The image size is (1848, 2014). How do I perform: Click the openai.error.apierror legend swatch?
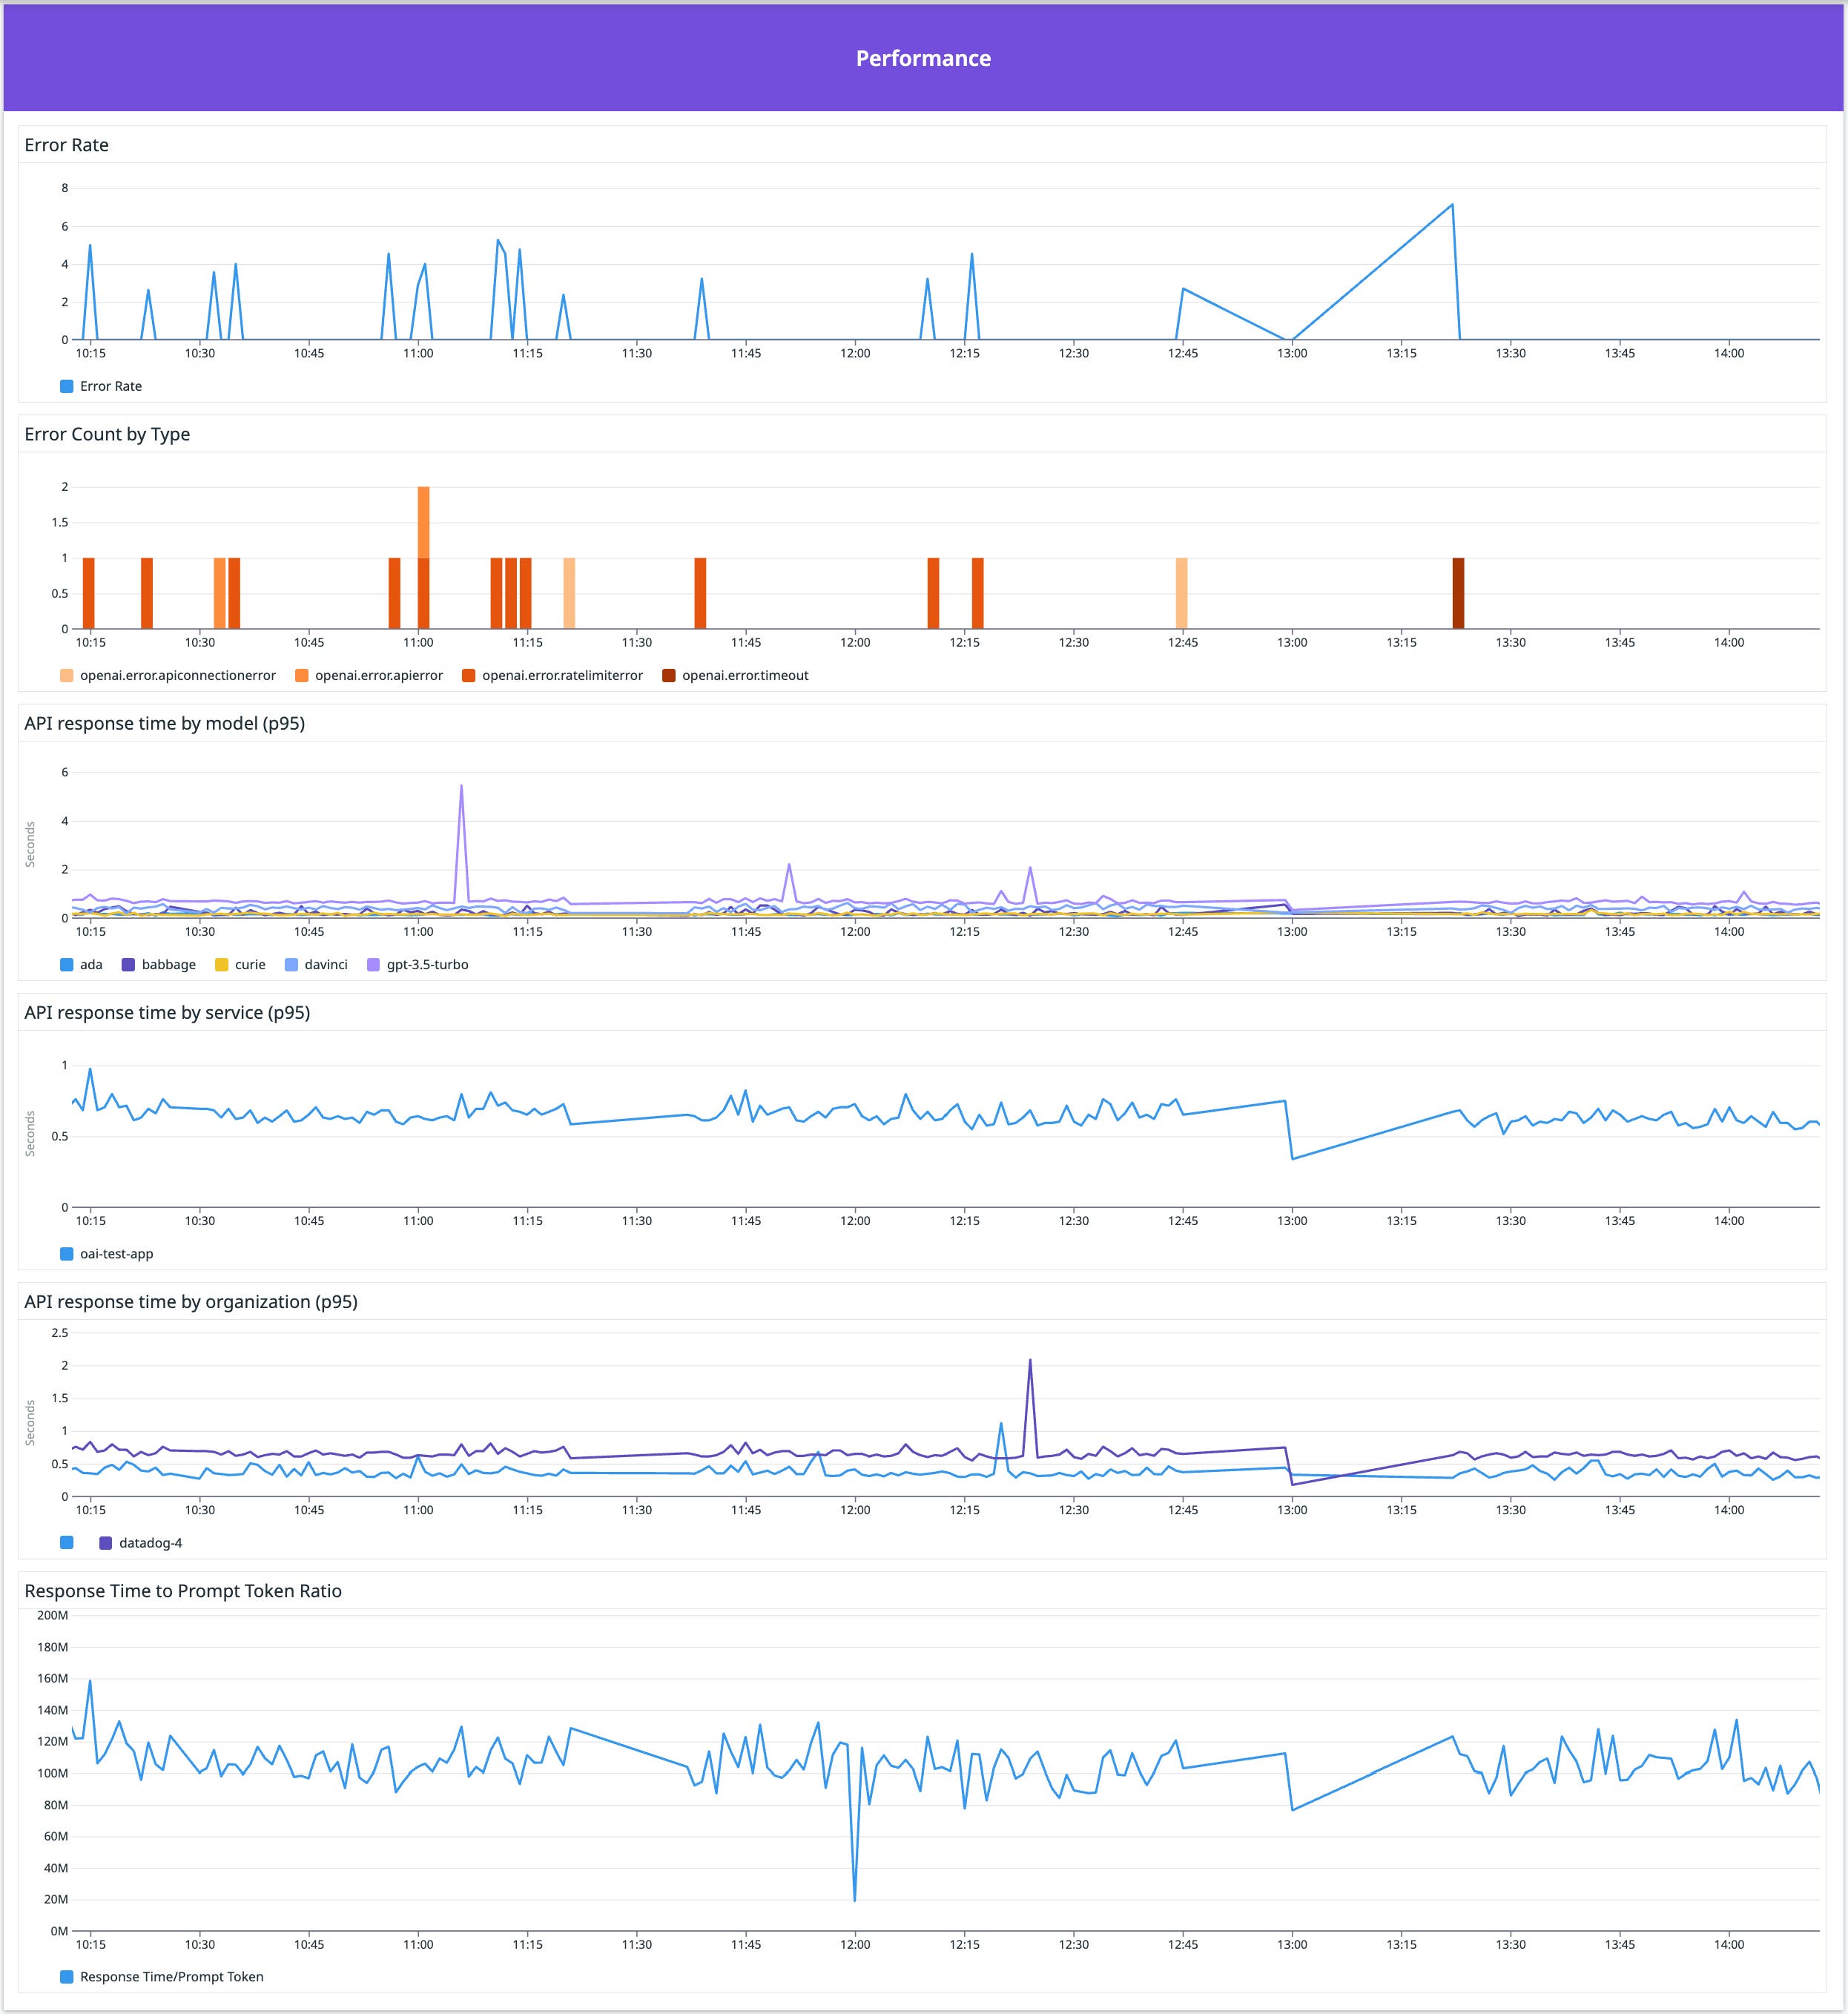click(x=300, y=675)
